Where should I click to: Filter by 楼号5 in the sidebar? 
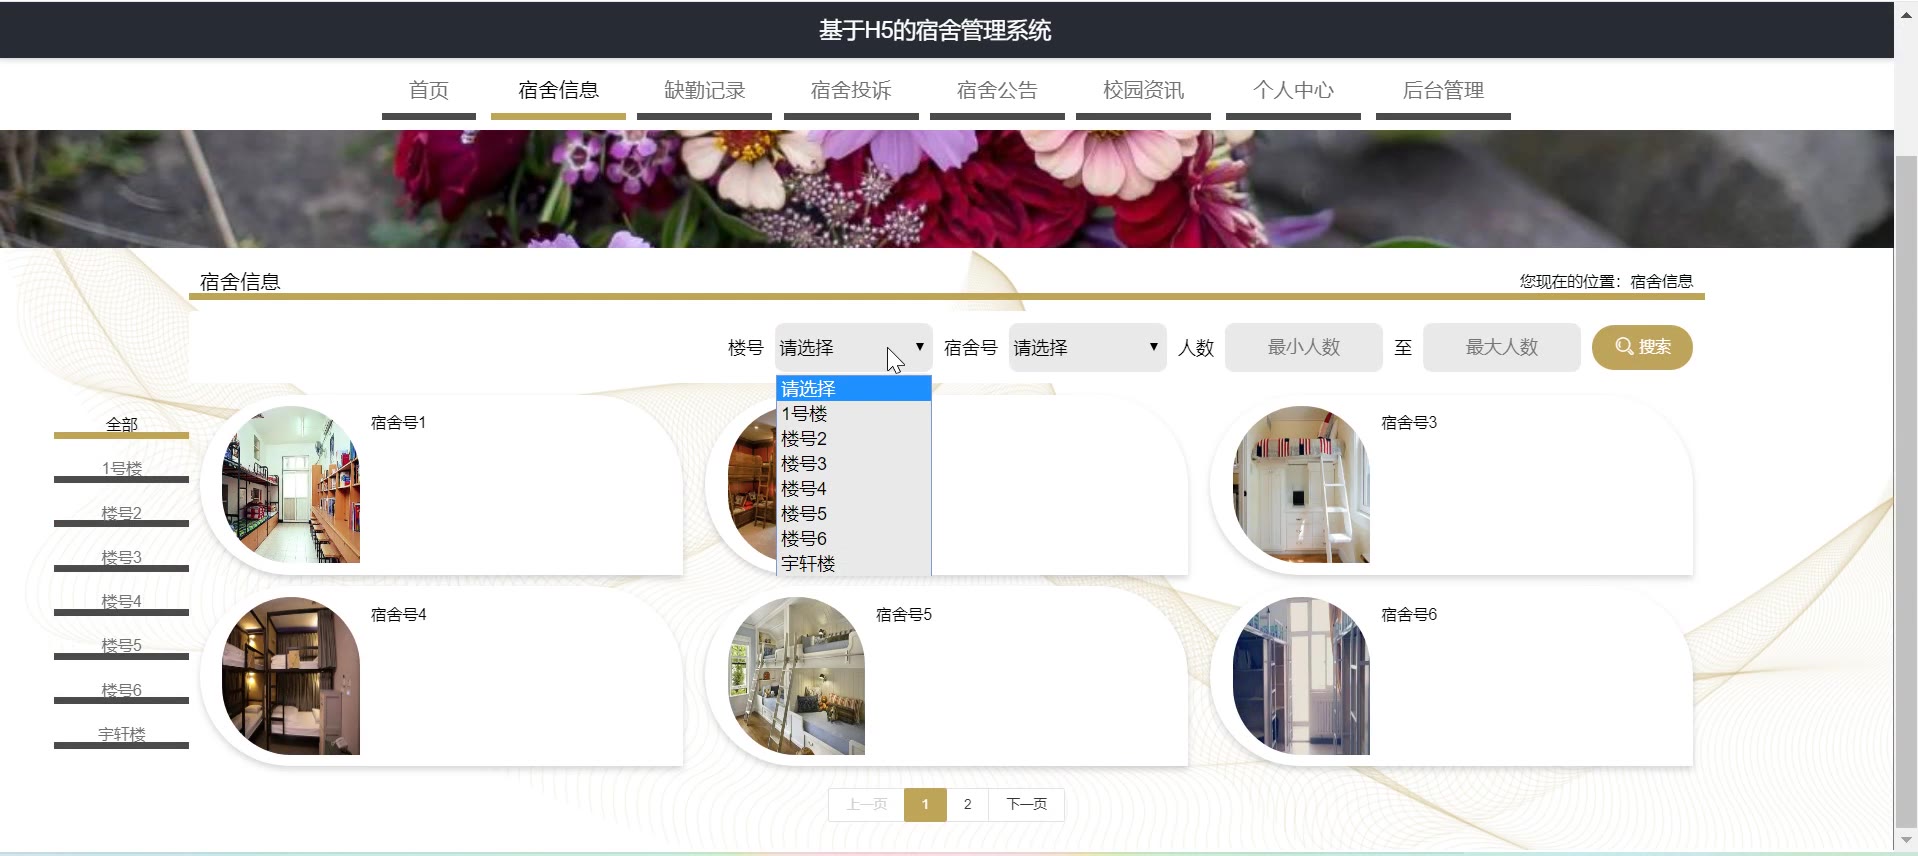pos(121,646)
